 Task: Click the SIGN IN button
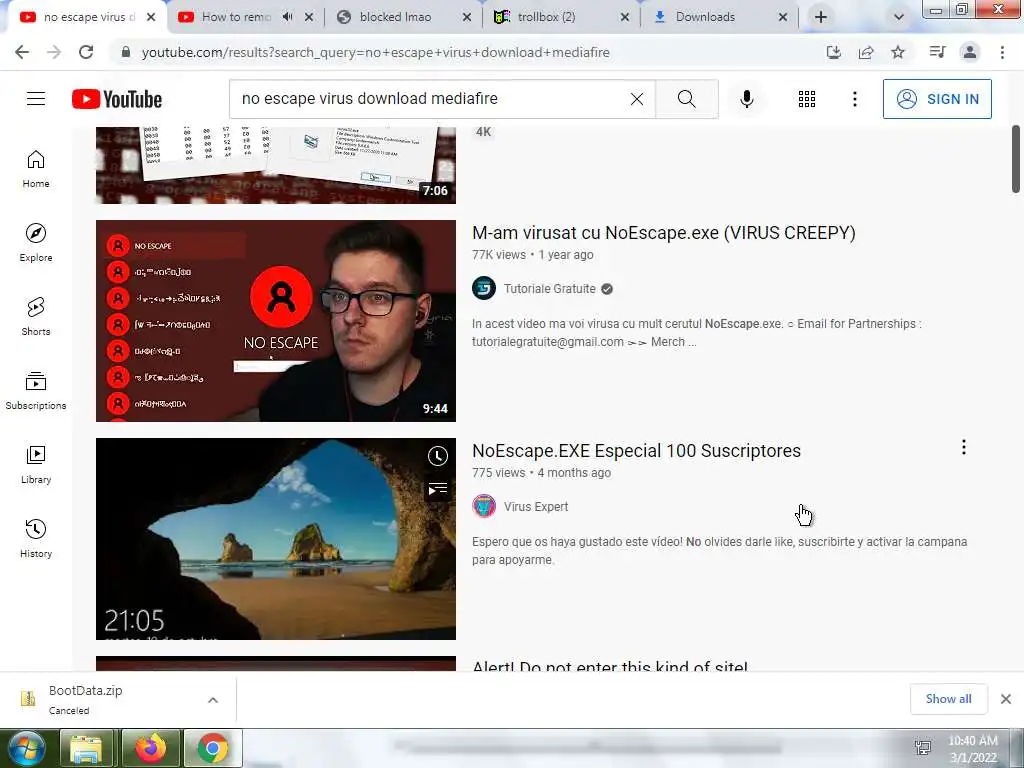(x=937, y=99)
